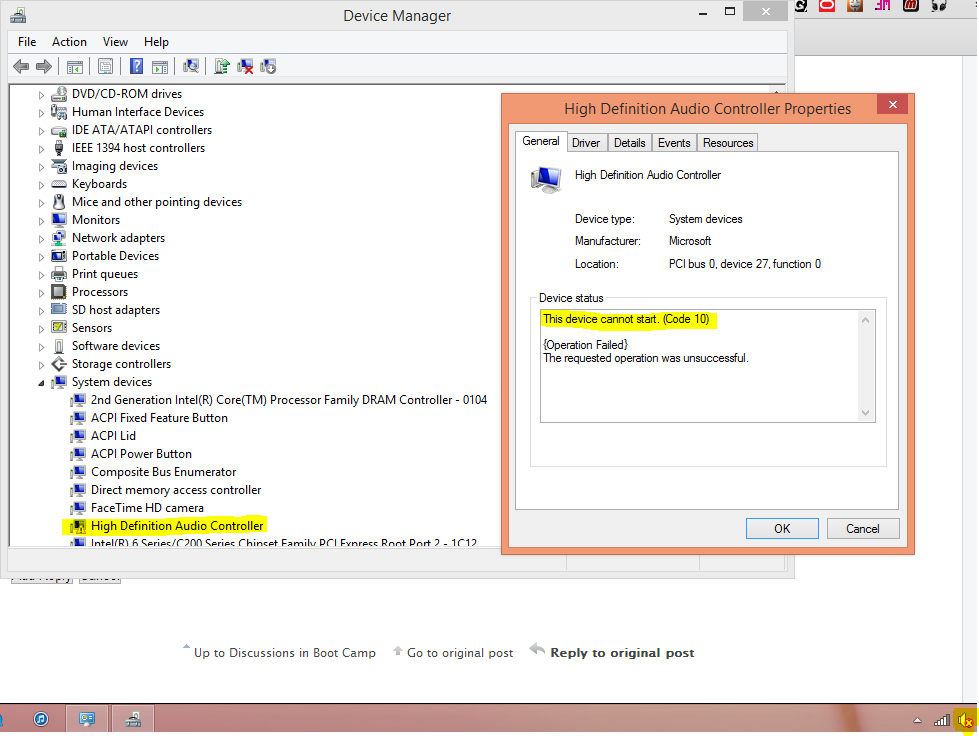The height and width of the screenshot is (736, 979).
Task: Click 'Reply to original post' link
Action: click(x=622, y=652)
